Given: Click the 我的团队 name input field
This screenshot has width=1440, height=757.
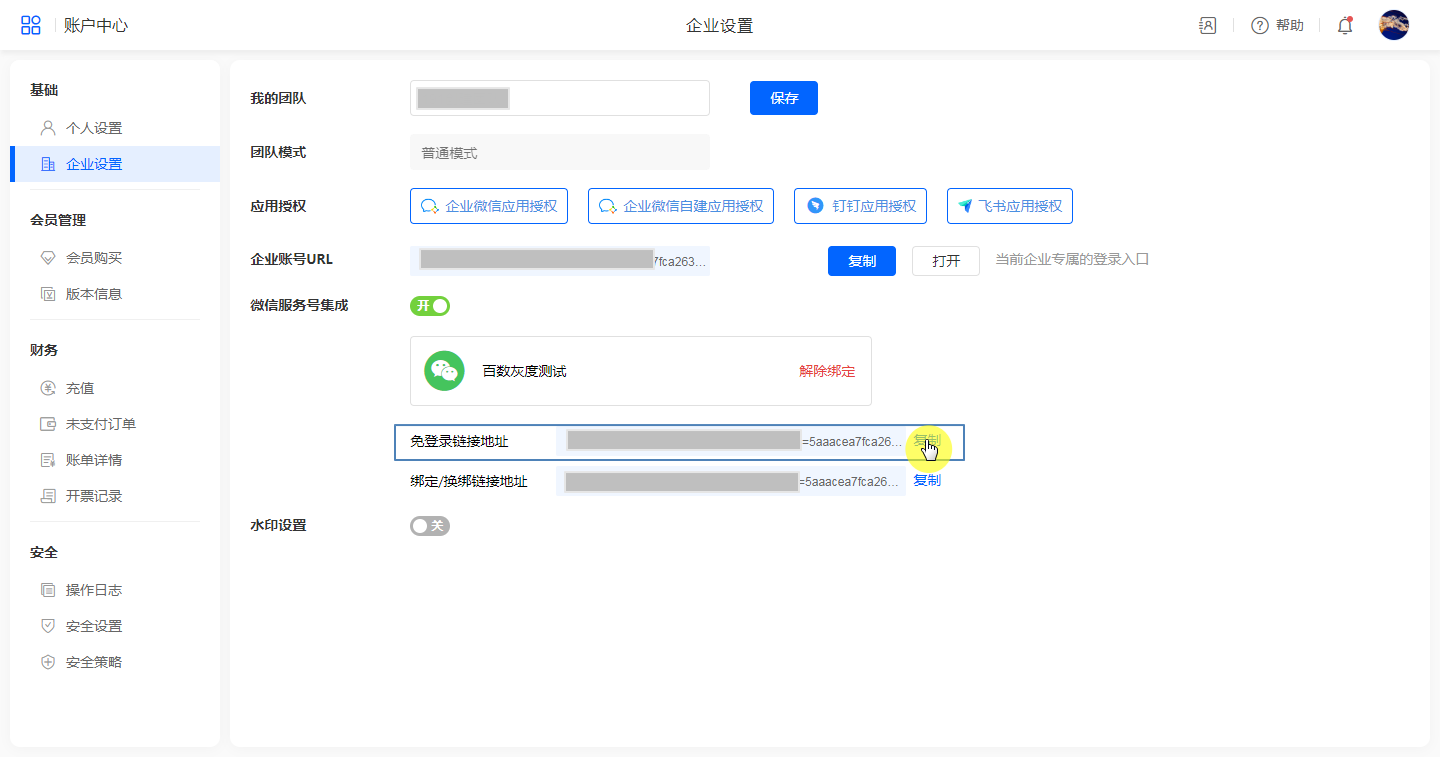Looking at the screenshot, I should click(600, 98).
